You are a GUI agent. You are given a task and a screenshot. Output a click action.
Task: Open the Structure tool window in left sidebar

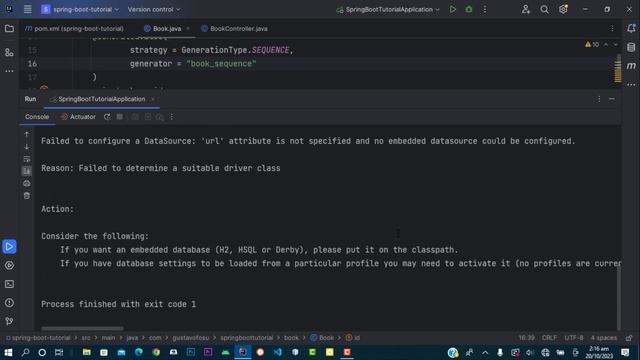(9, 52)
